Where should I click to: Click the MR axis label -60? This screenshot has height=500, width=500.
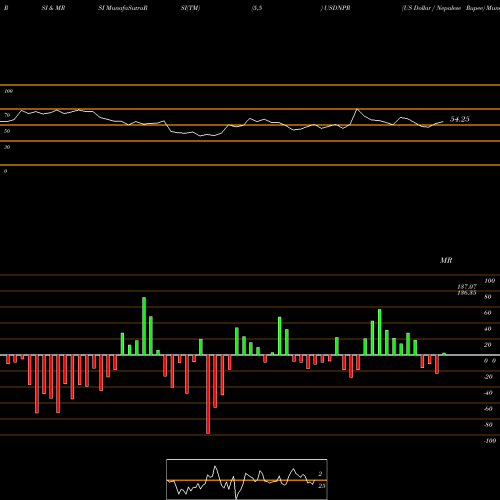[x=488, y=409]
